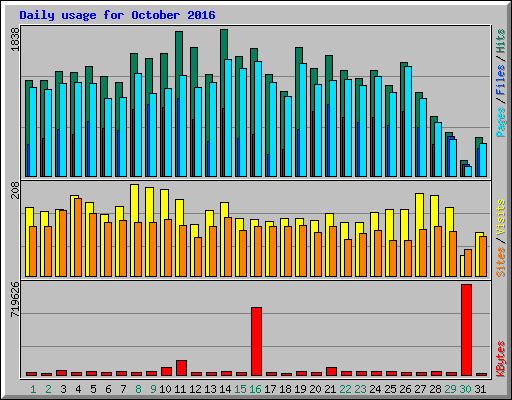Select the tall red KBytes bar for day 30
Image resolution: width=512 pixels, height=400 pixels.
[x=466, y=330]
